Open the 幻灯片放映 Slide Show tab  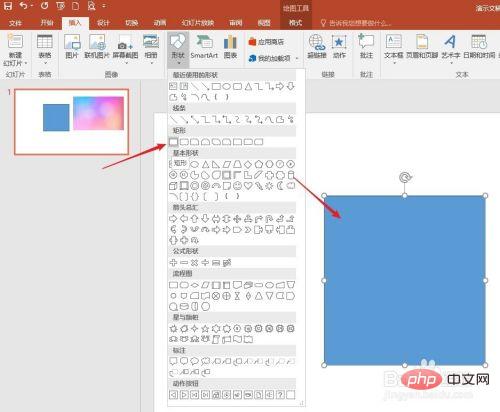coord(198,23)
